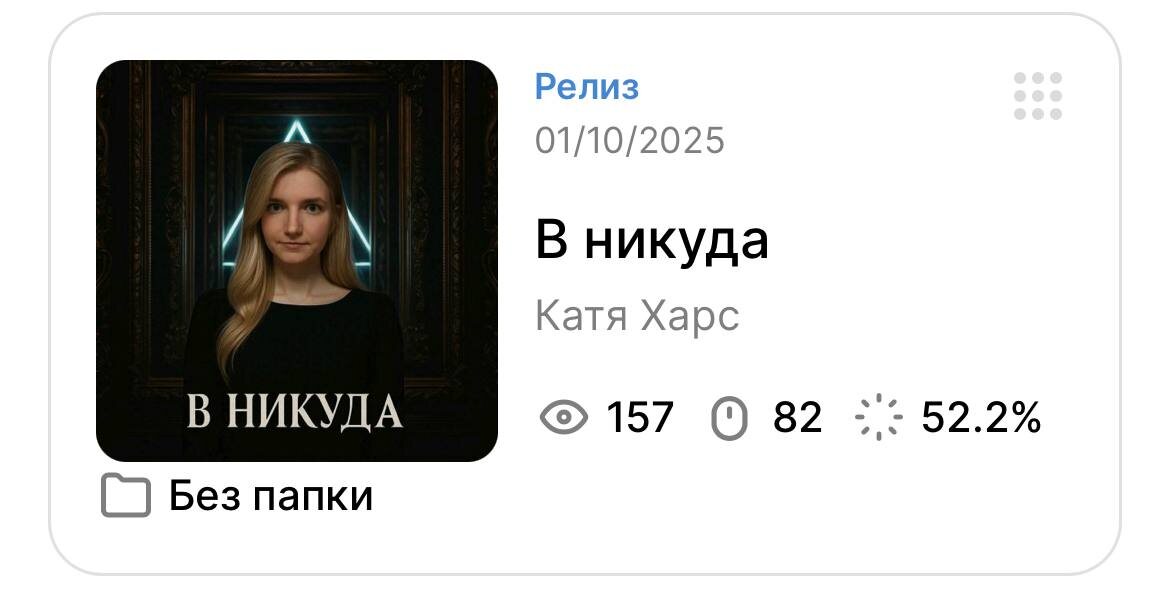Click the release date 01/10/2025
This screenshot has height=599, width=1170.
pos(630,140)
